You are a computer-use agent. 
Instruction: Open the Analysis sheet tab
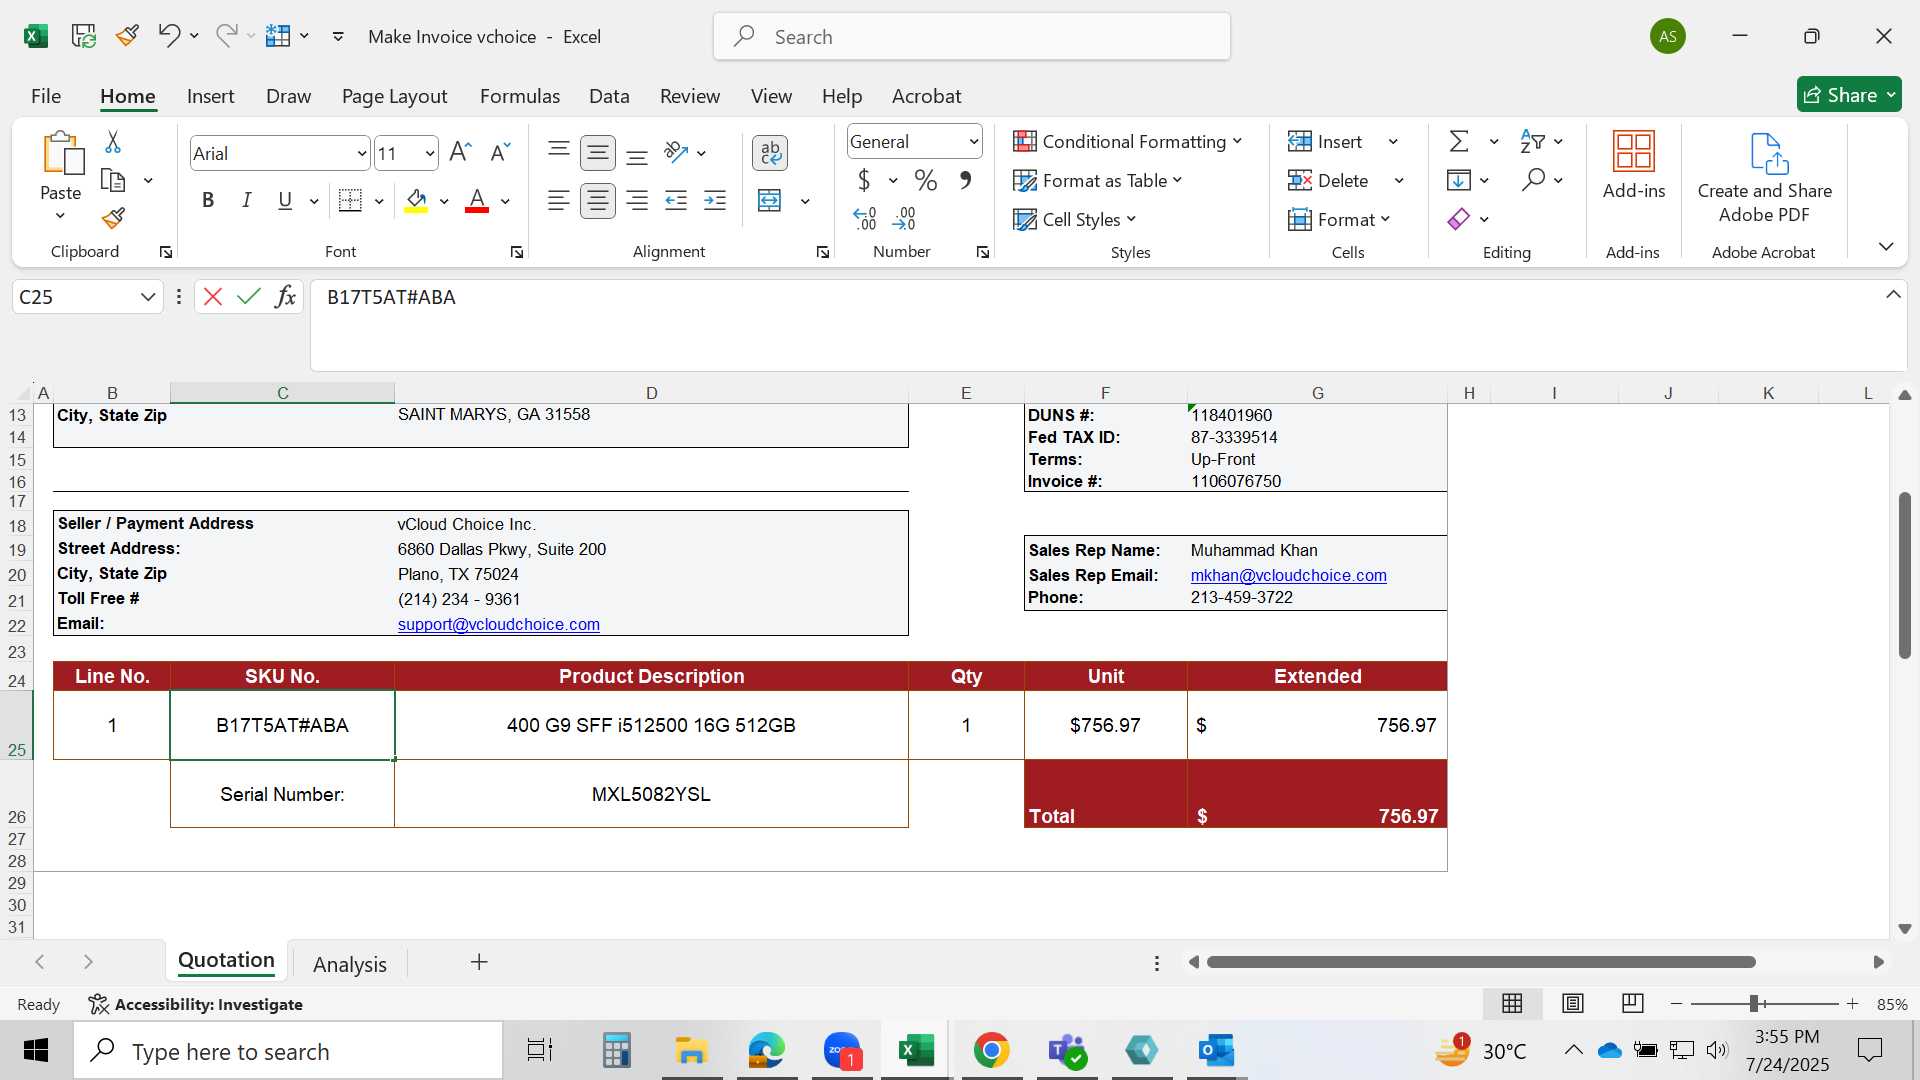coord(350,964)
